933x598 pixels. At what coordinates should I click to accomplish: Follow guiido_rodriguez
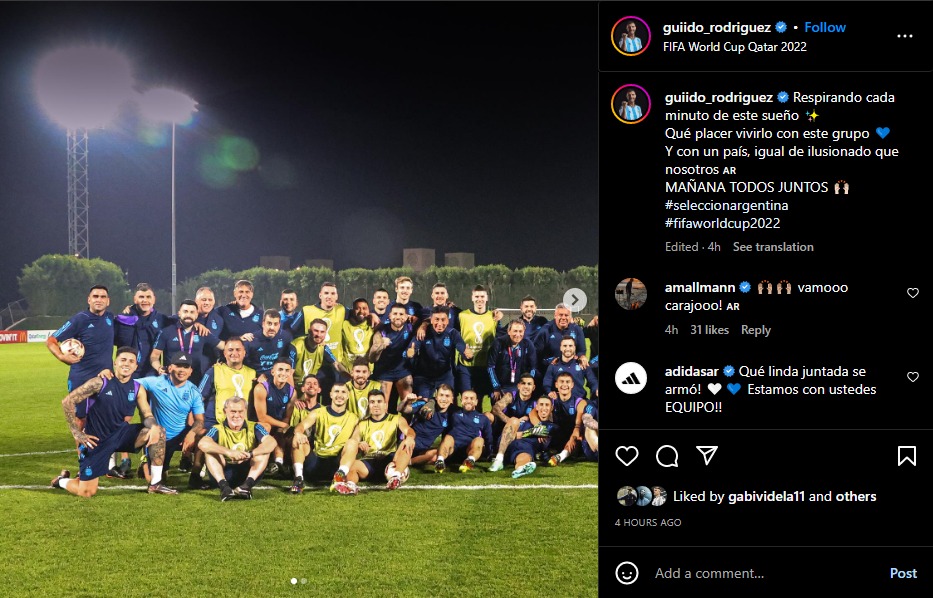(x=825, y=27)
